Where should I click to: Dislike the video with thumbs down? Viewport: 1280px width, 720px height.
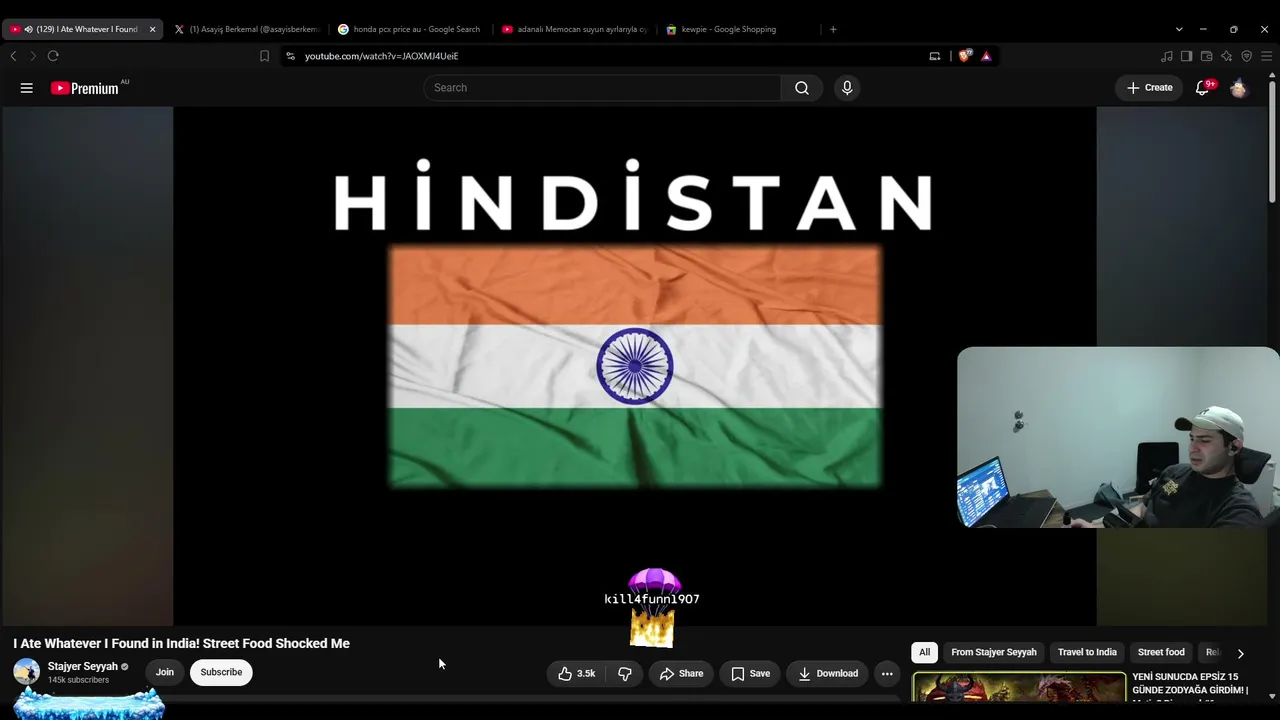[625, 674]
